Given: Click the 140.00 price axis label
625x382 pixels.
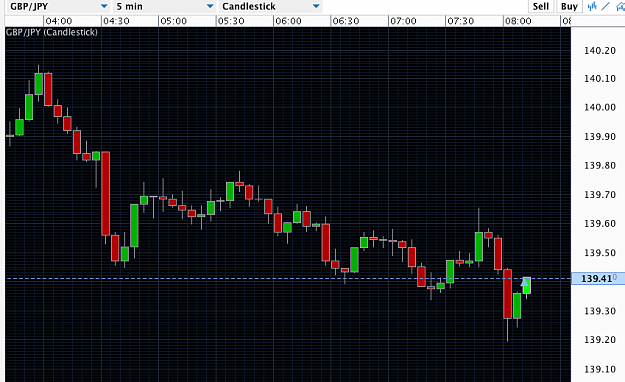Looking at the screenshot, I should tap(600, 107).
